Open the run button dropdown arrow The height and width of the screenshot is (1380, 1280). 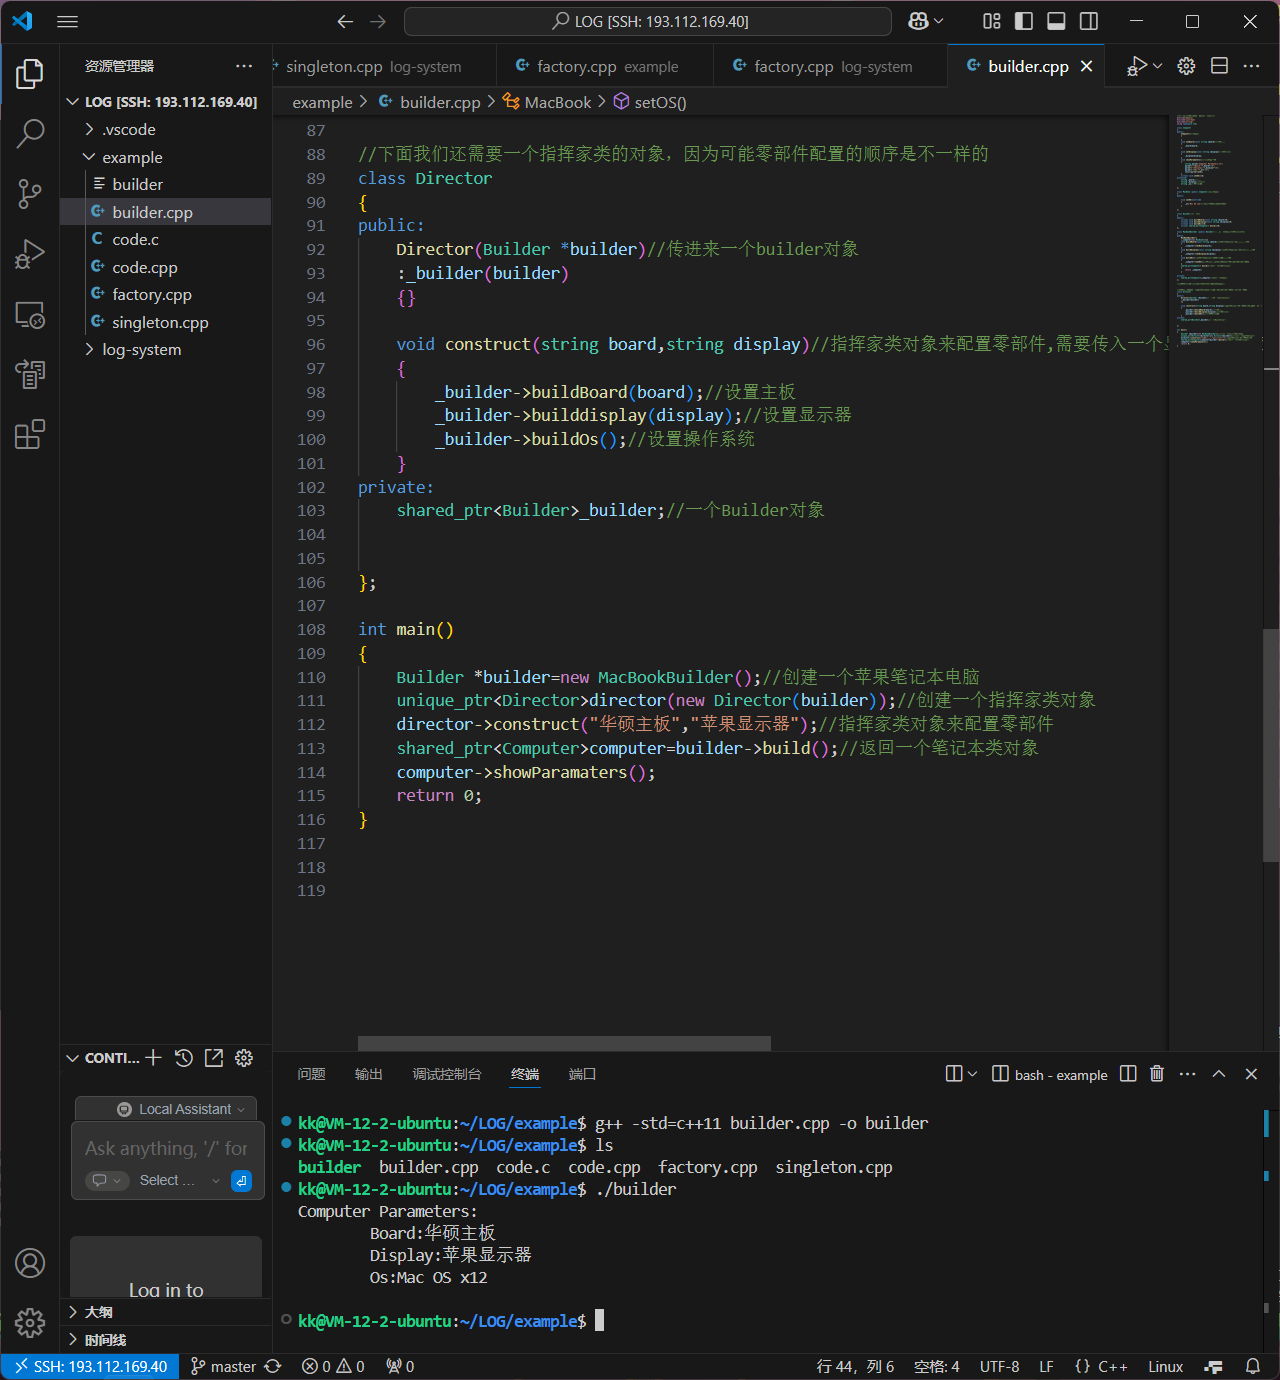1158,66
